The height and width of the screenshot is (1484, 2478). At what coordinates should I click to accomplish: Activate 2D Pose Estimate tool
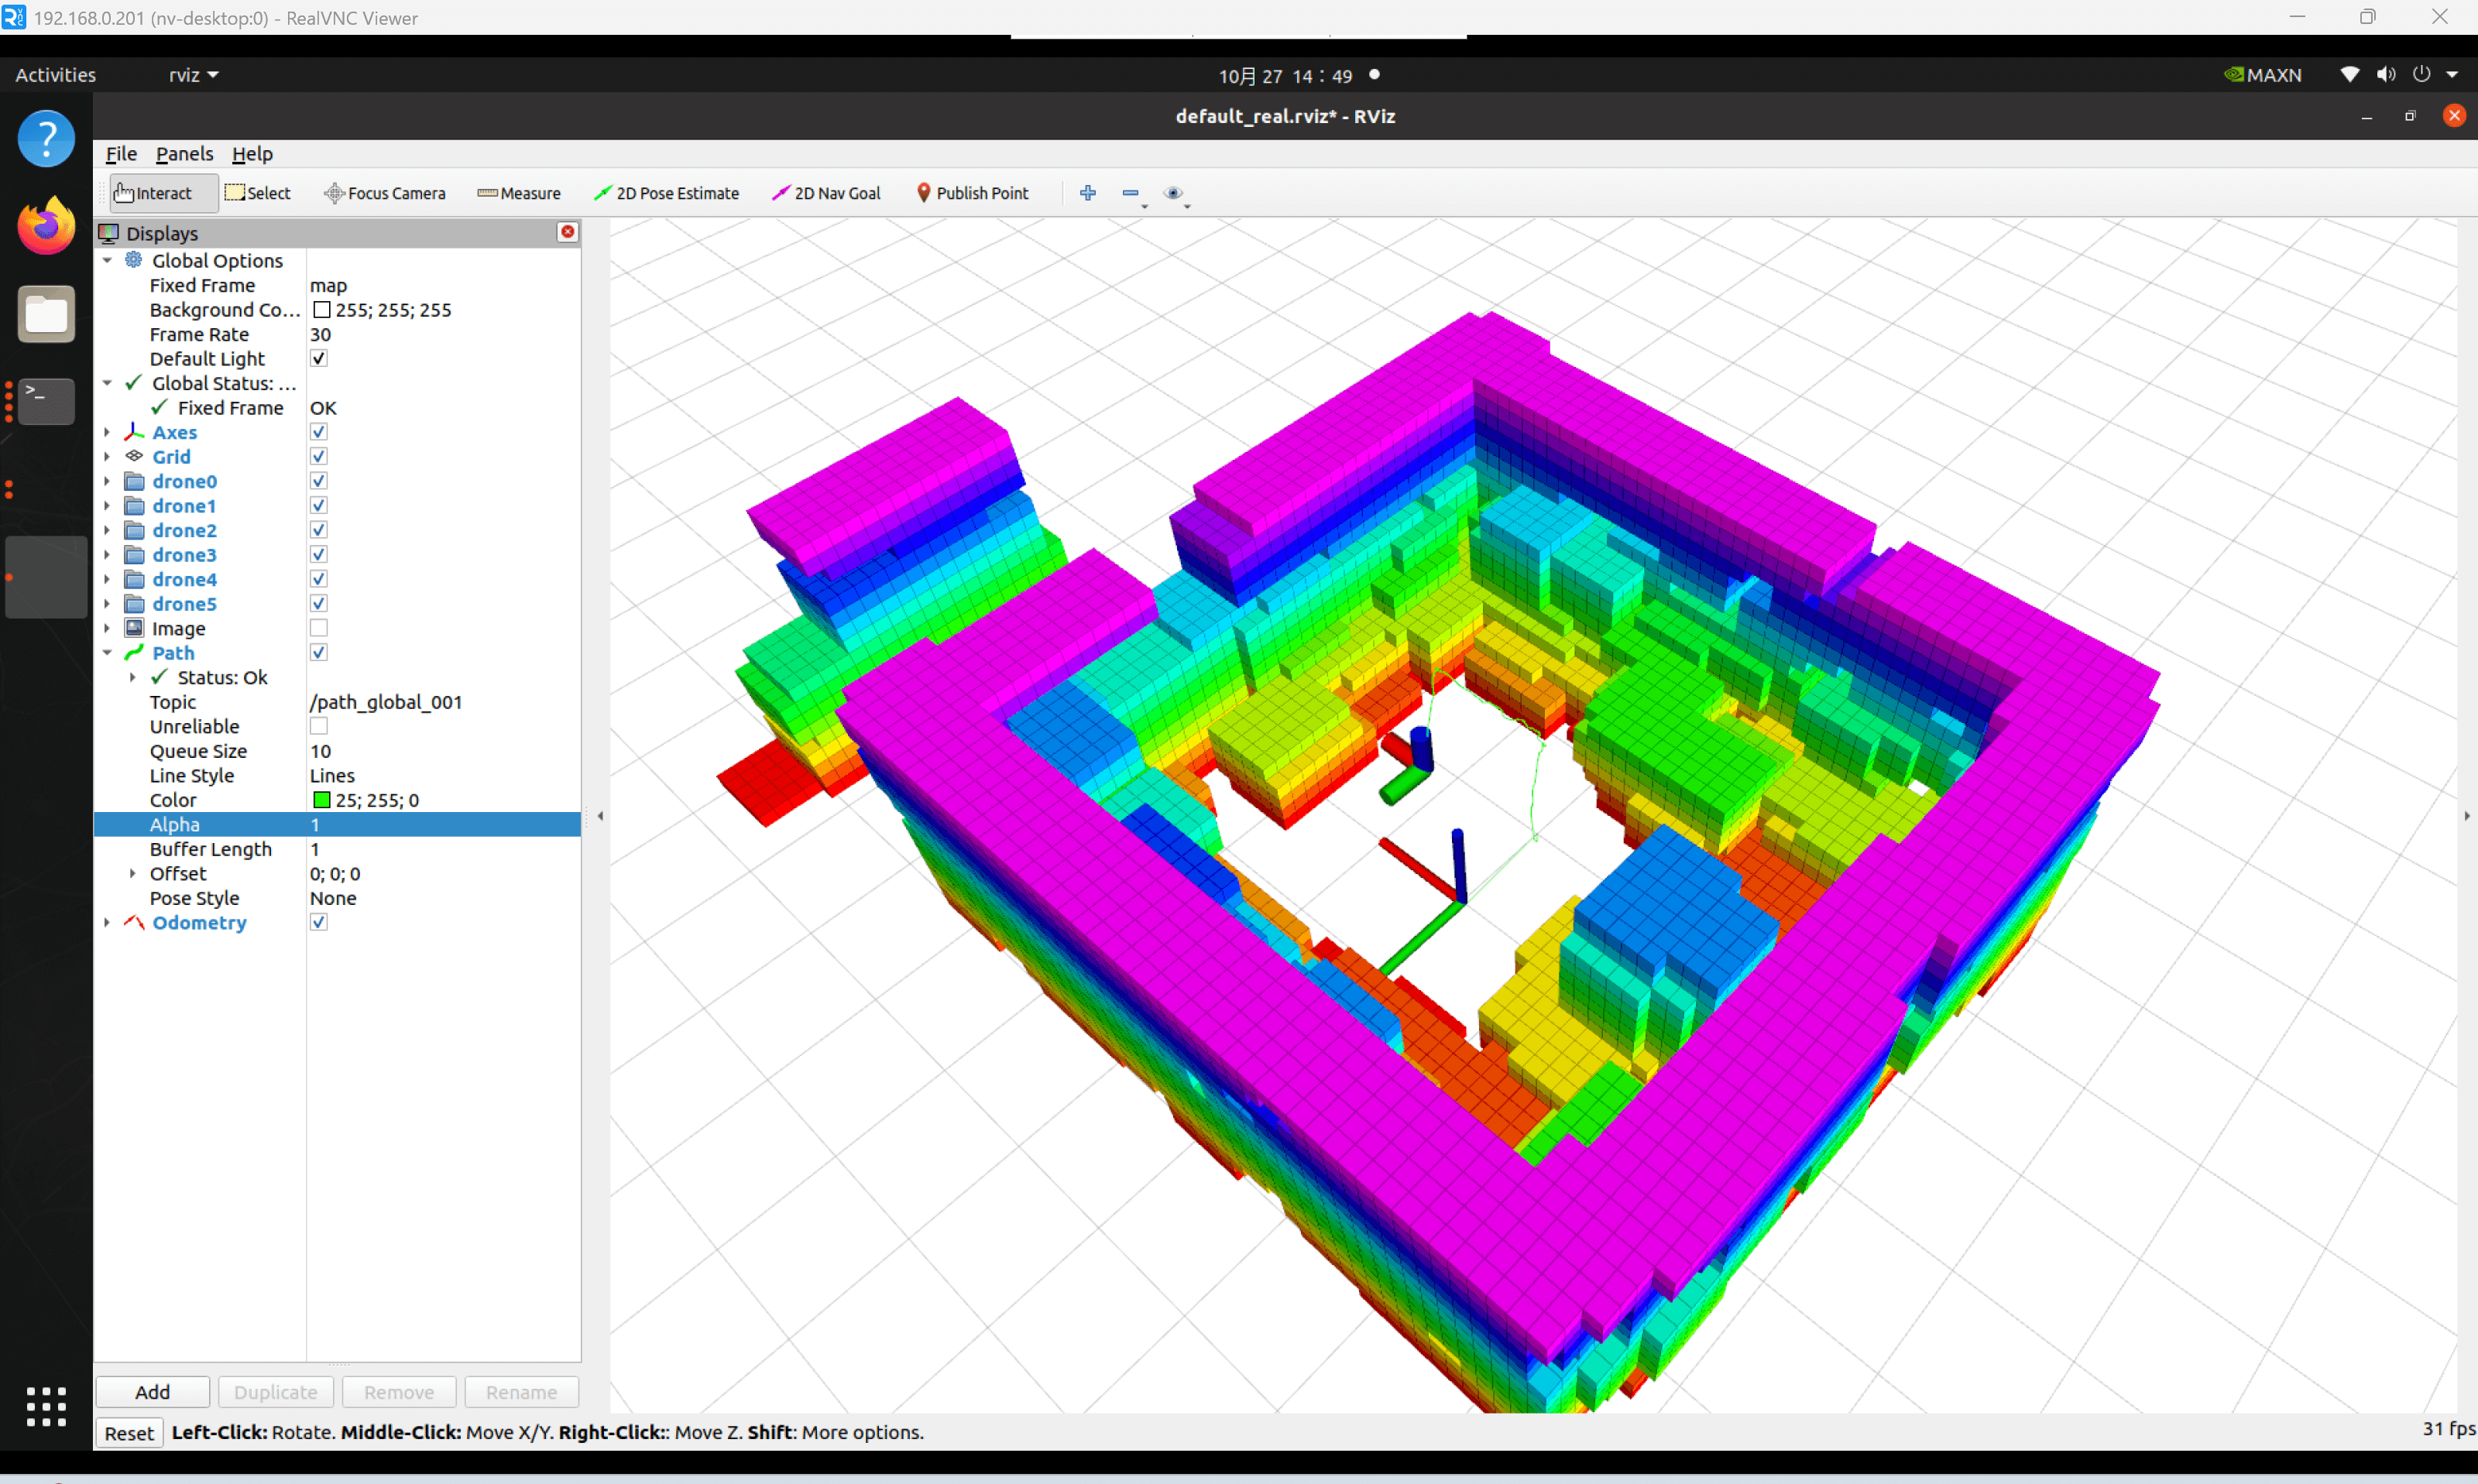click(x=667, y=193)
